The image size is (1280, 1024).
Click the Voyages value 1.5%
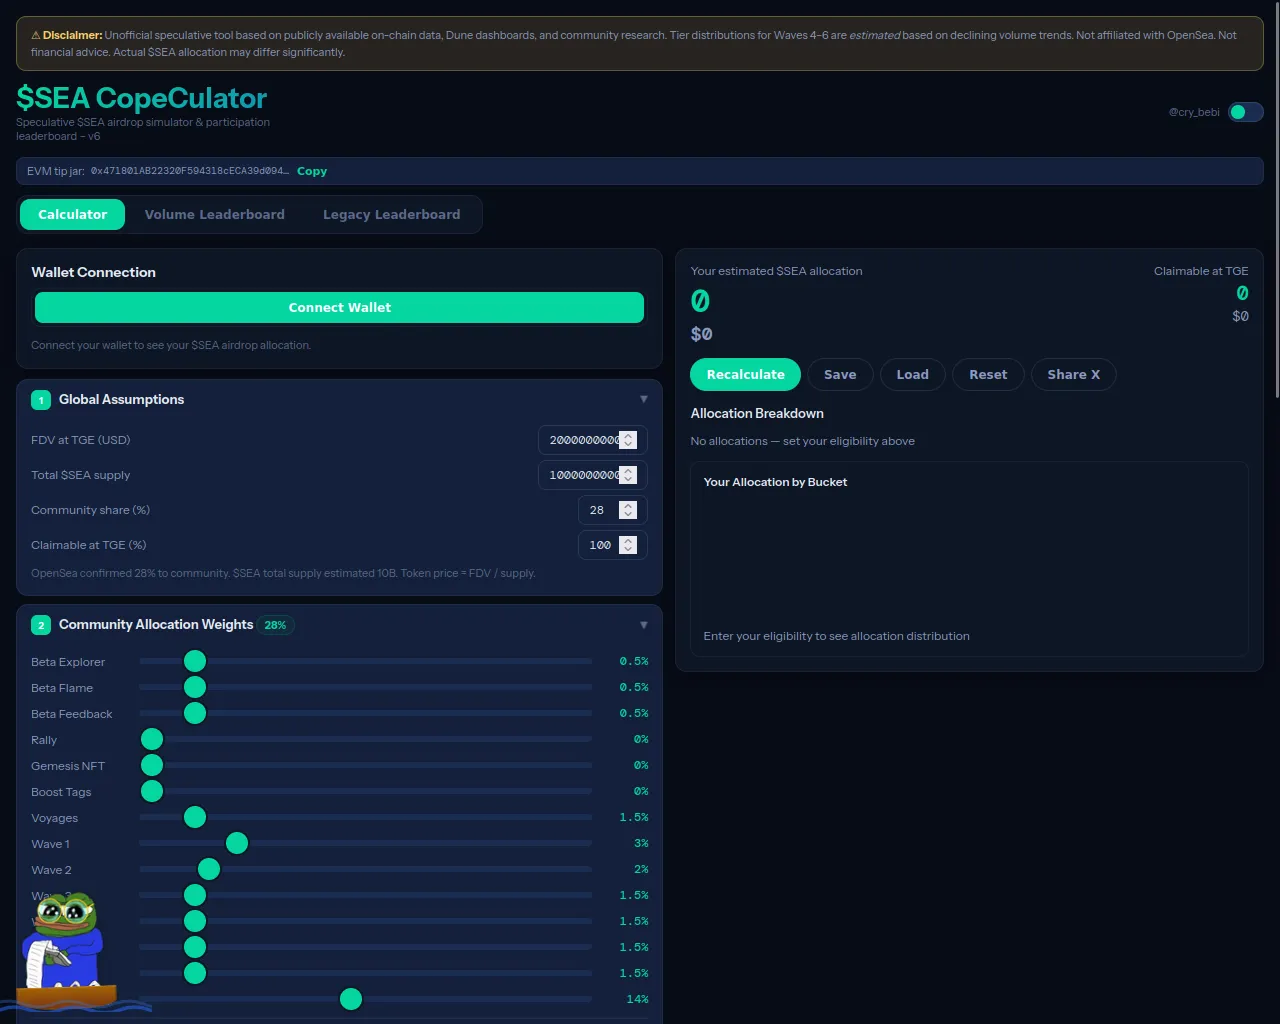(634, 817)
